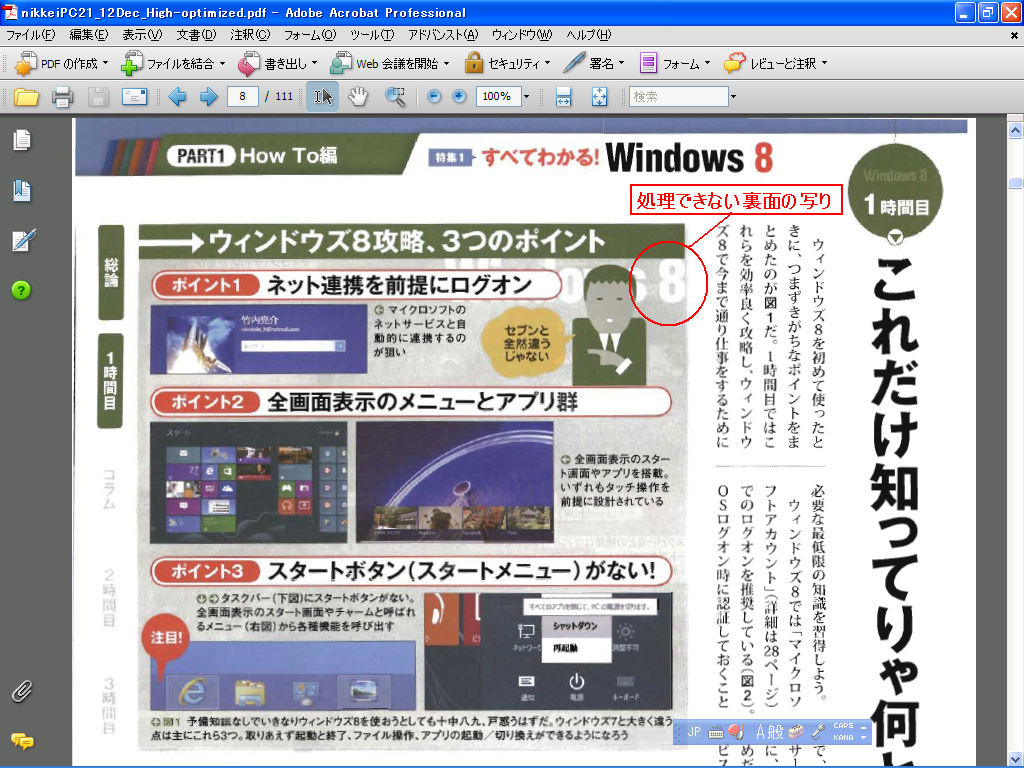Print the document with the printer icon
Image resolution: width=1024 pixels, height=768 pixels.
[63, 97]
